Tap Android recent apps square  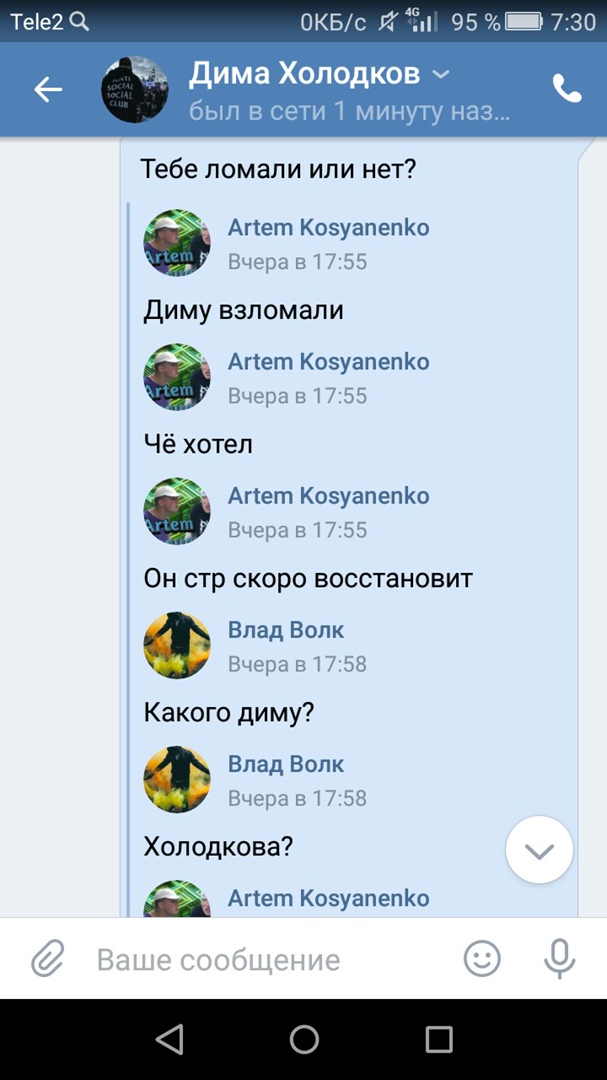(438, 1039)
